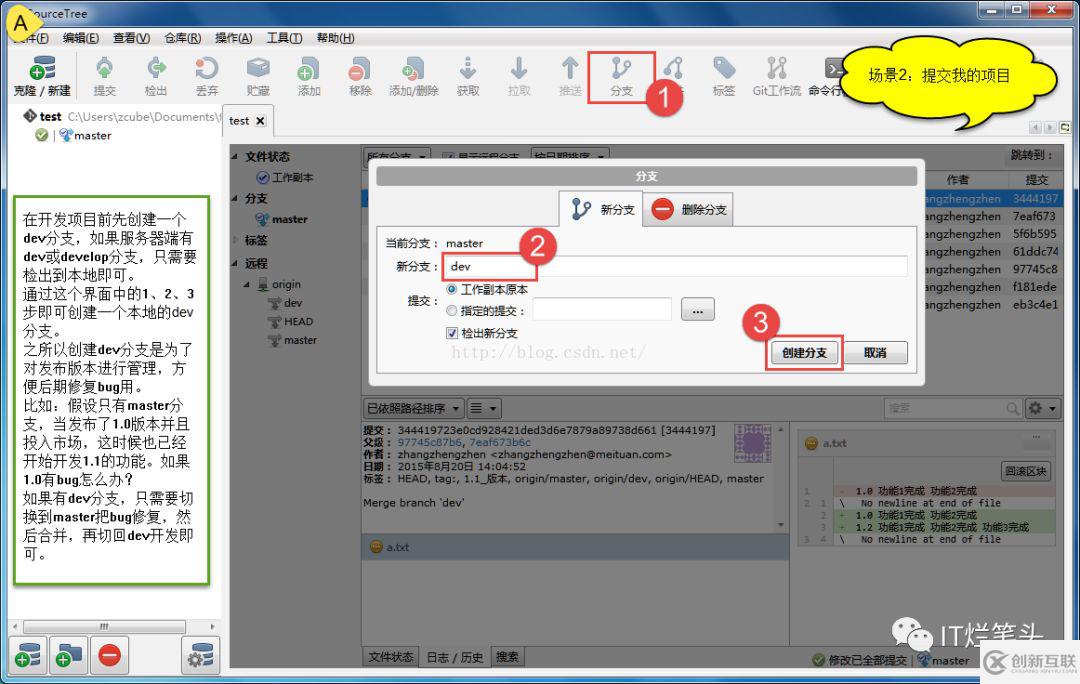The image size is (1080, 684).
Task: Click the '...' browse commit button
Action: coord(698,310)
